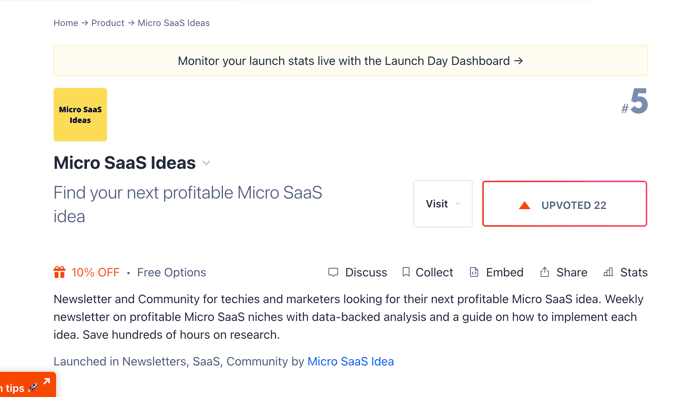The width and height of the screenshot is (700, 397).
Task: Click the Free Options label
Action: (x=171, y=272)
